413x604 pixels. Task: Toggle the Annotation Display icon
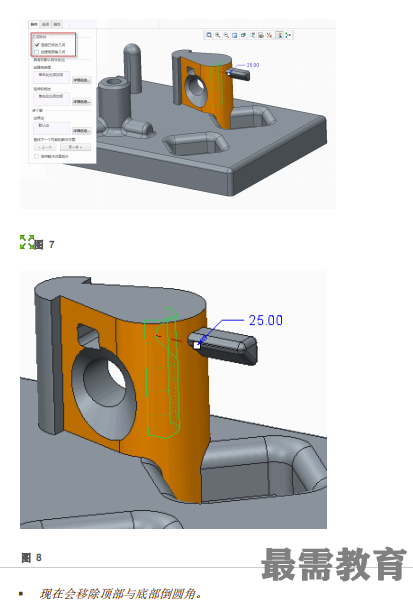(279, 35)
